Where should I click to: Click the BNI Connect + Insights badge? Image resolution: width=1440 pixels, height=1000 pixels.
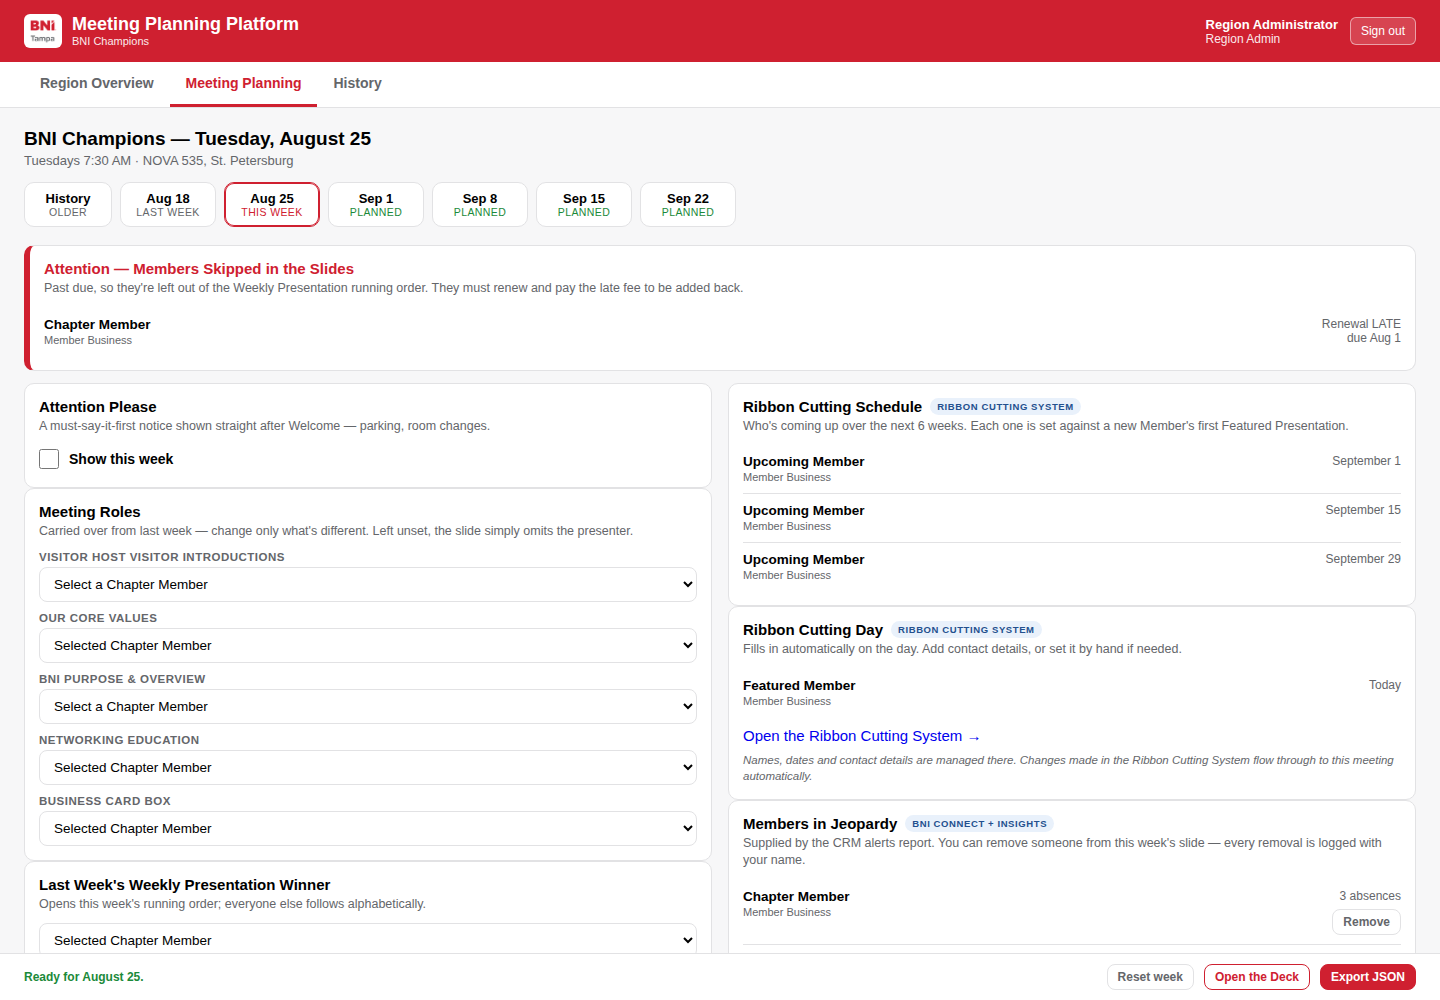click(x=979, y=824)
